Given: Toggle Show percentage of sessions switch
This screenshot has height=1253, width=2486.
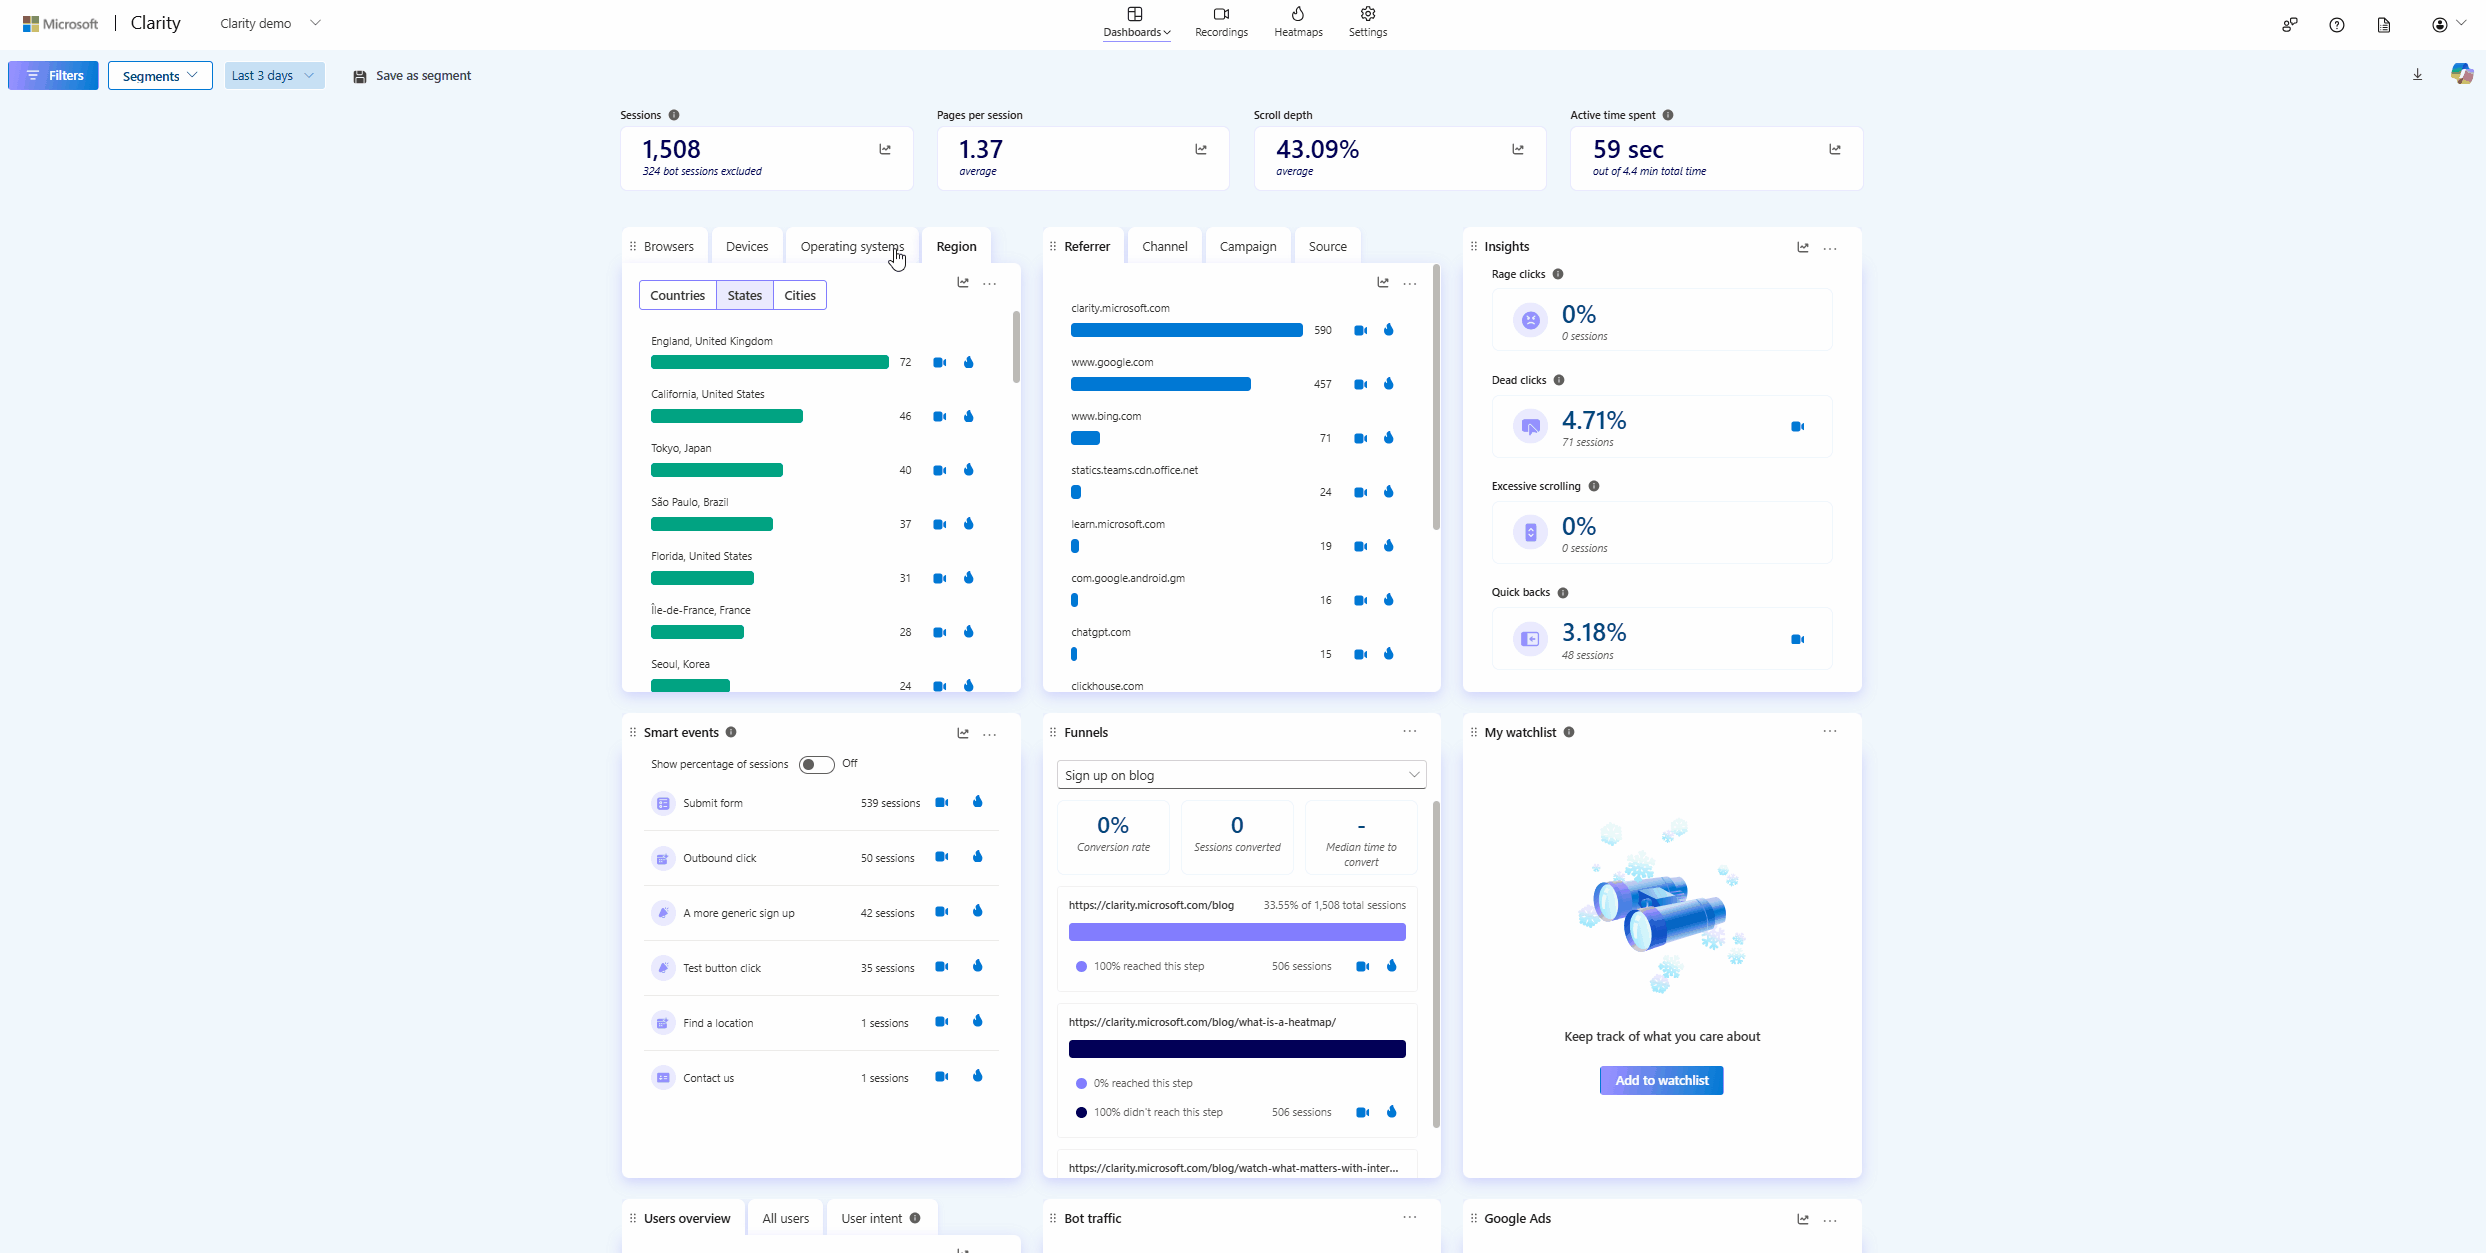Looking at the screenshot, I should (816, 764).
